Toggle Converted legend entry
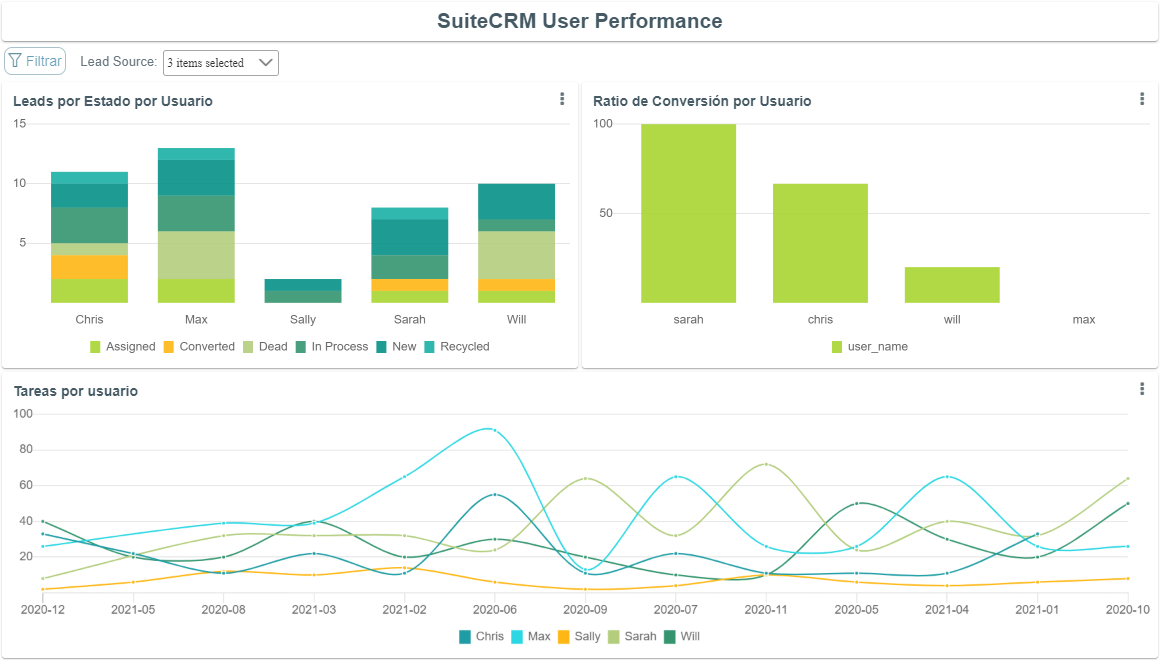Screen dimensions: 1160x660 click(197, 347)
